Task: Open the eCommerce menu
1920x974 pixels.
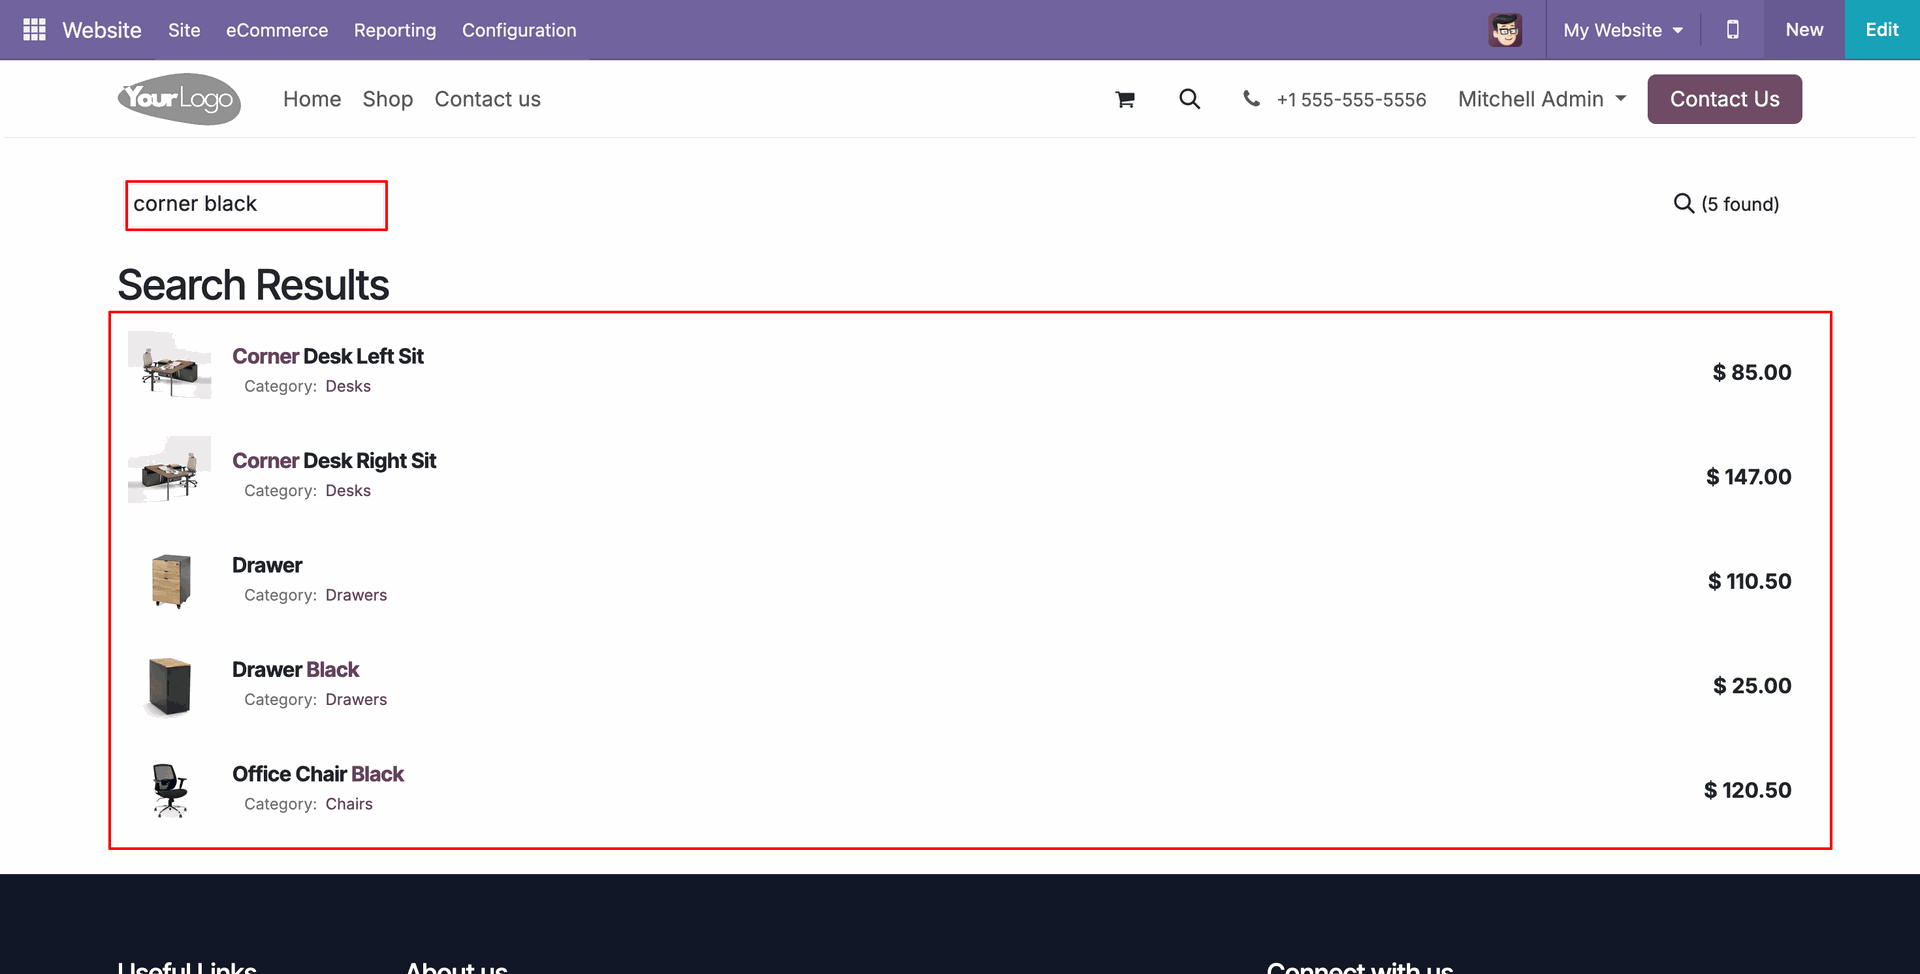Action: 277,30
